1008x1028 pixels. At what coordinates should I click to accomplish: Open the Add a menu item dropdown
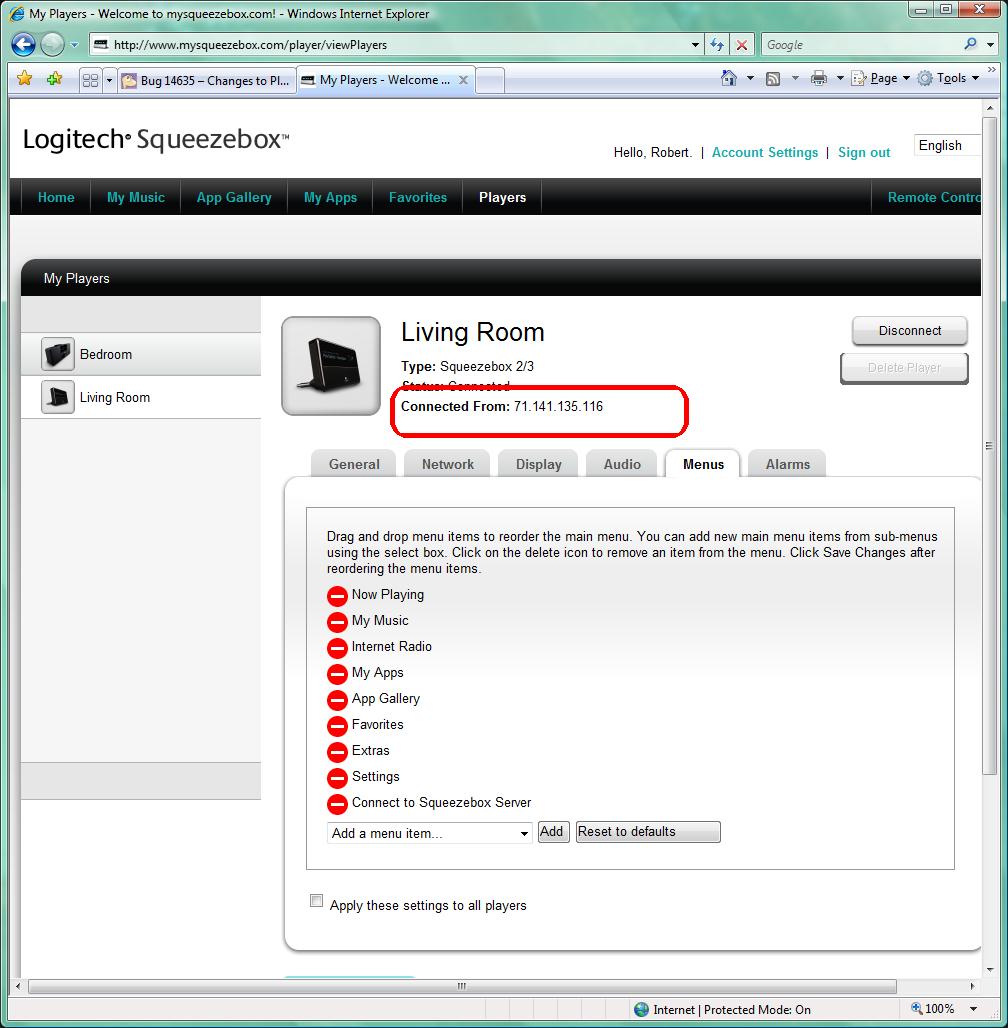point(429,833)
